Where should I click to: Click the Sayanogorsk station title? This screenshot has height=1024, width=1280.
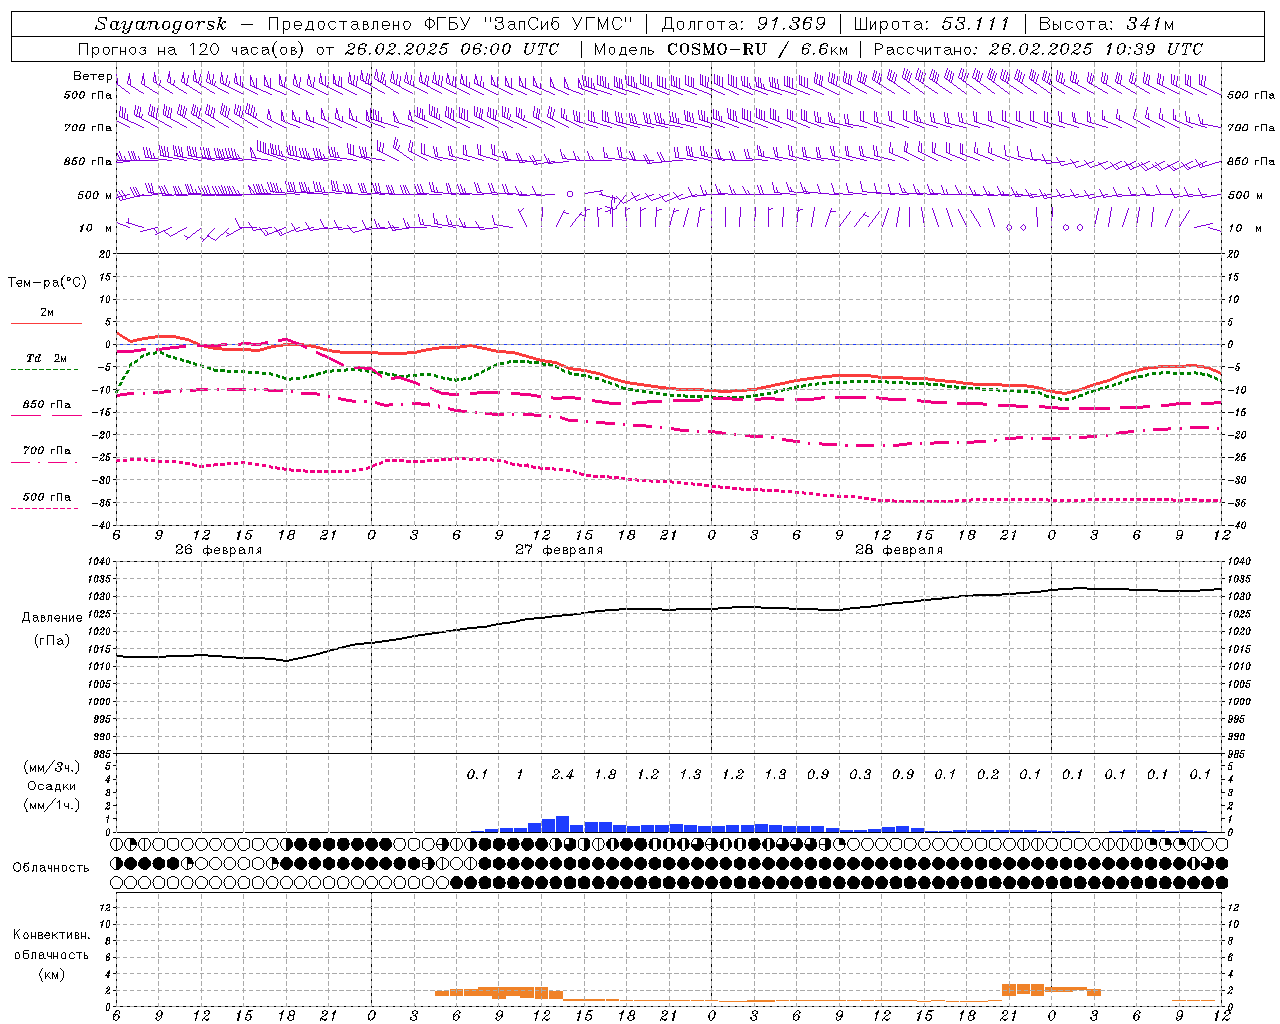pyautogui.click(x=161, y=24)
